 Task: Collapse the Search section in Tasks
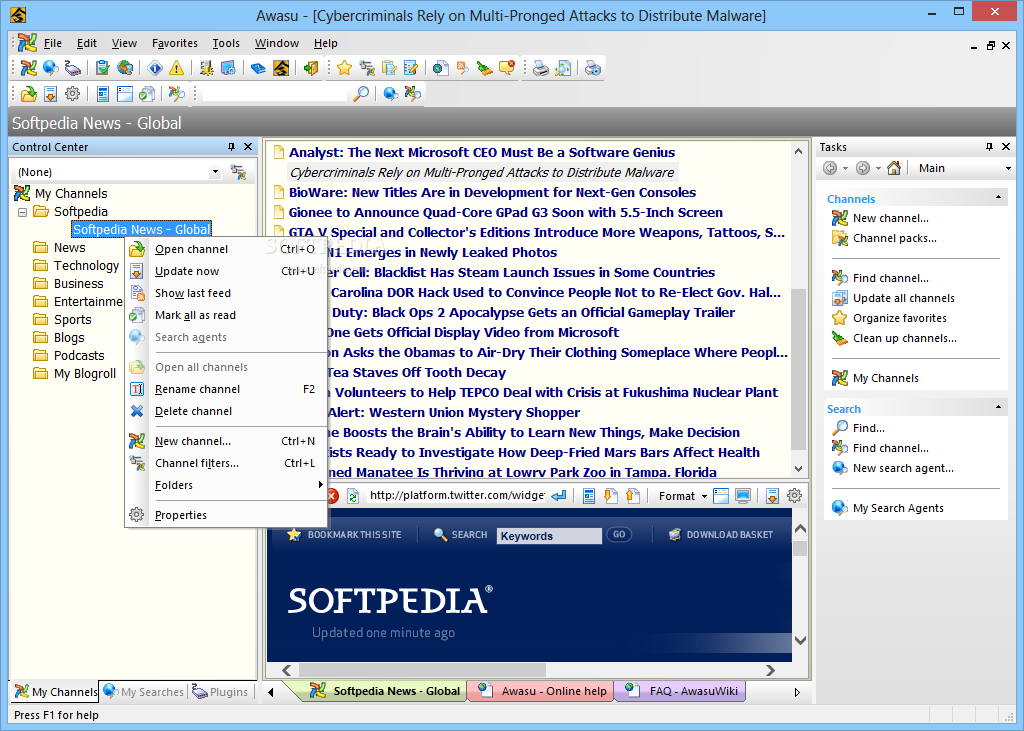(x=998, y=407)
